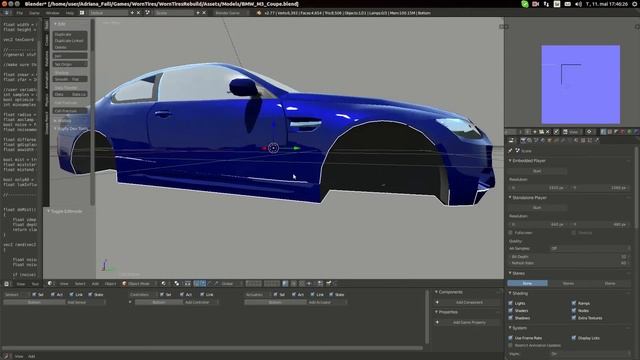Open the AA Samples dropdown
The image size is (640, 360).
point(589,248)
